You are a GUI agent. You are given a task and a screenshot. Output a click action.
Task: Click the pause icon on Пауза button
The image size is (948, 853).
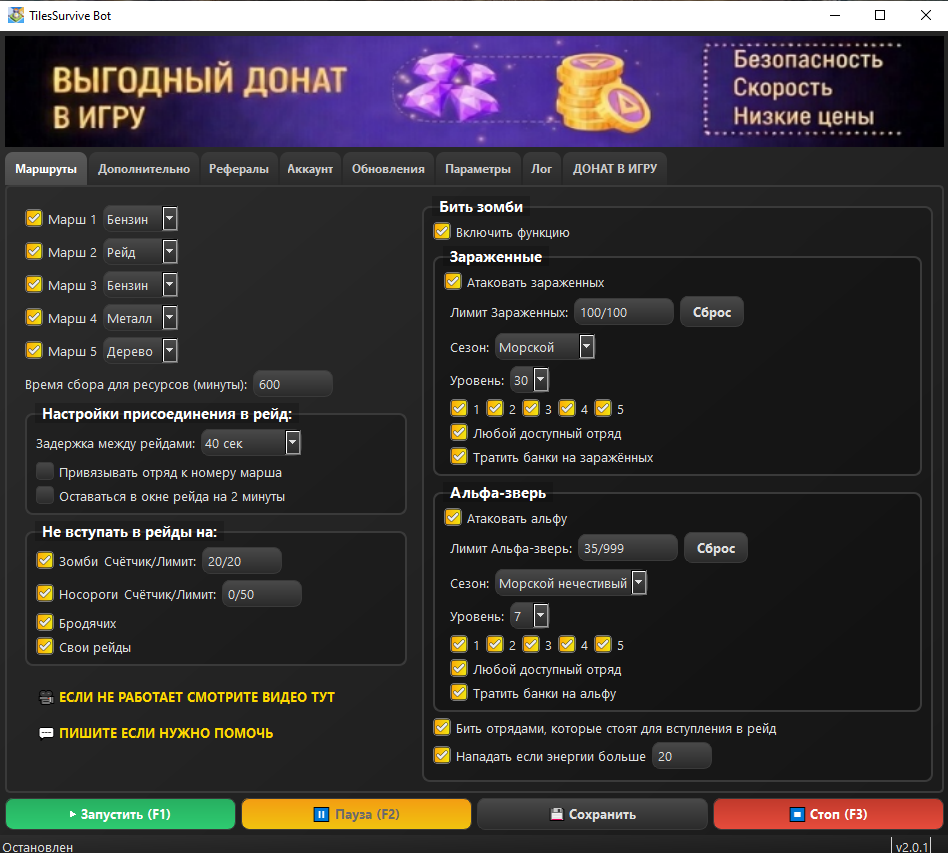click(321, 814)
